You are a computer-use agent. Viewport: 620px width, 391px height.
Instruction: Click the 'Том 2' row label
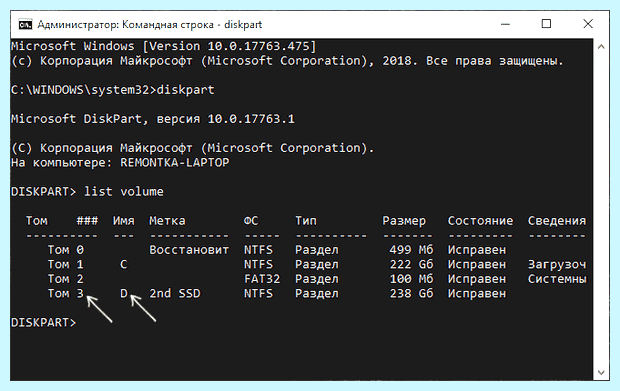[x=66, y=279]
